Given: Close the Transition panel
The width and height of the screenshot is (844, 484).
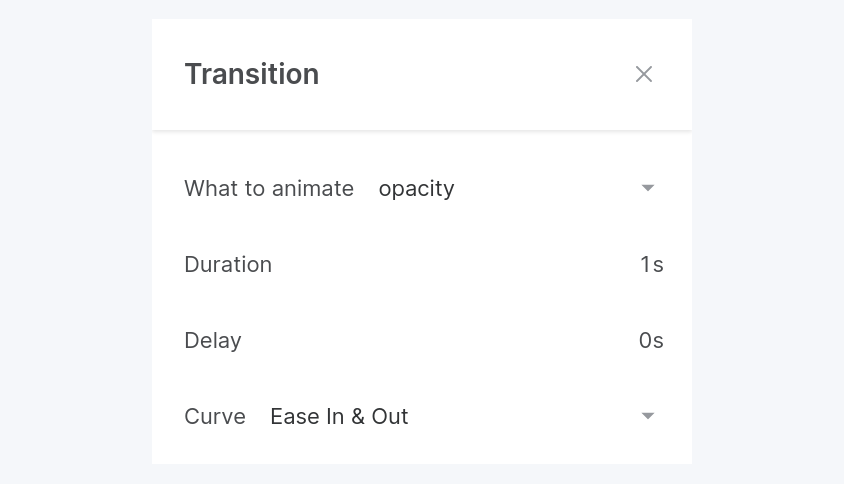Looking at the screenshot, I should [644, 74].
